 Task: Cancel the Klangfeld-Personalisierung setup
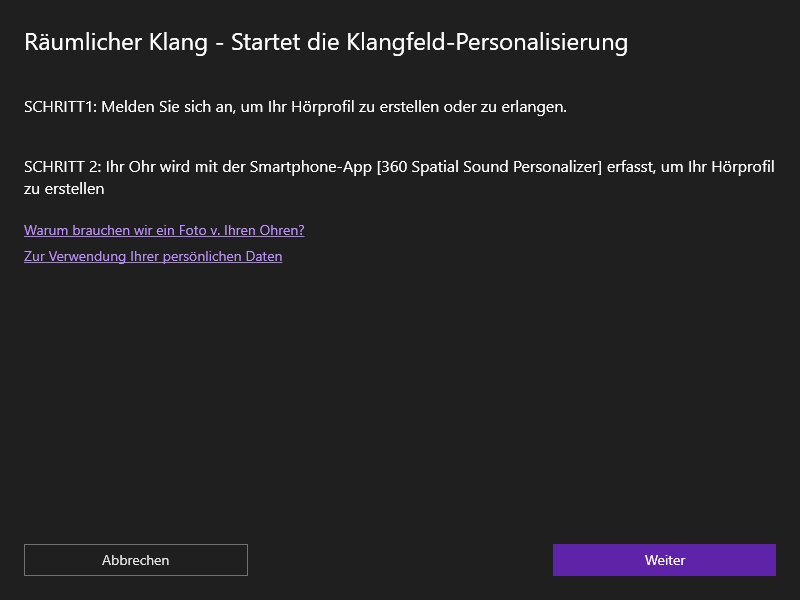136,560
